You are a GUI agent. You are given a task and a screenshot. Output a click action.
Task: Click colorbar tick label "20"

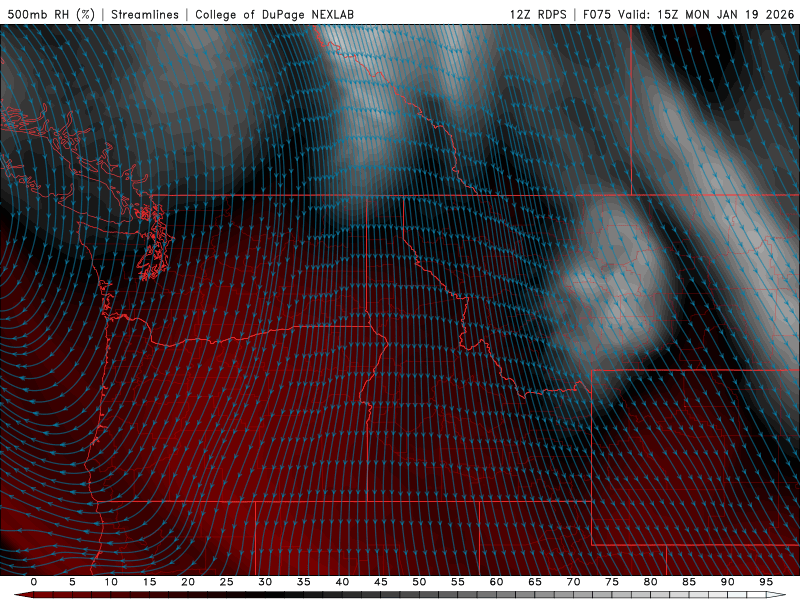[x=188, y=582]
